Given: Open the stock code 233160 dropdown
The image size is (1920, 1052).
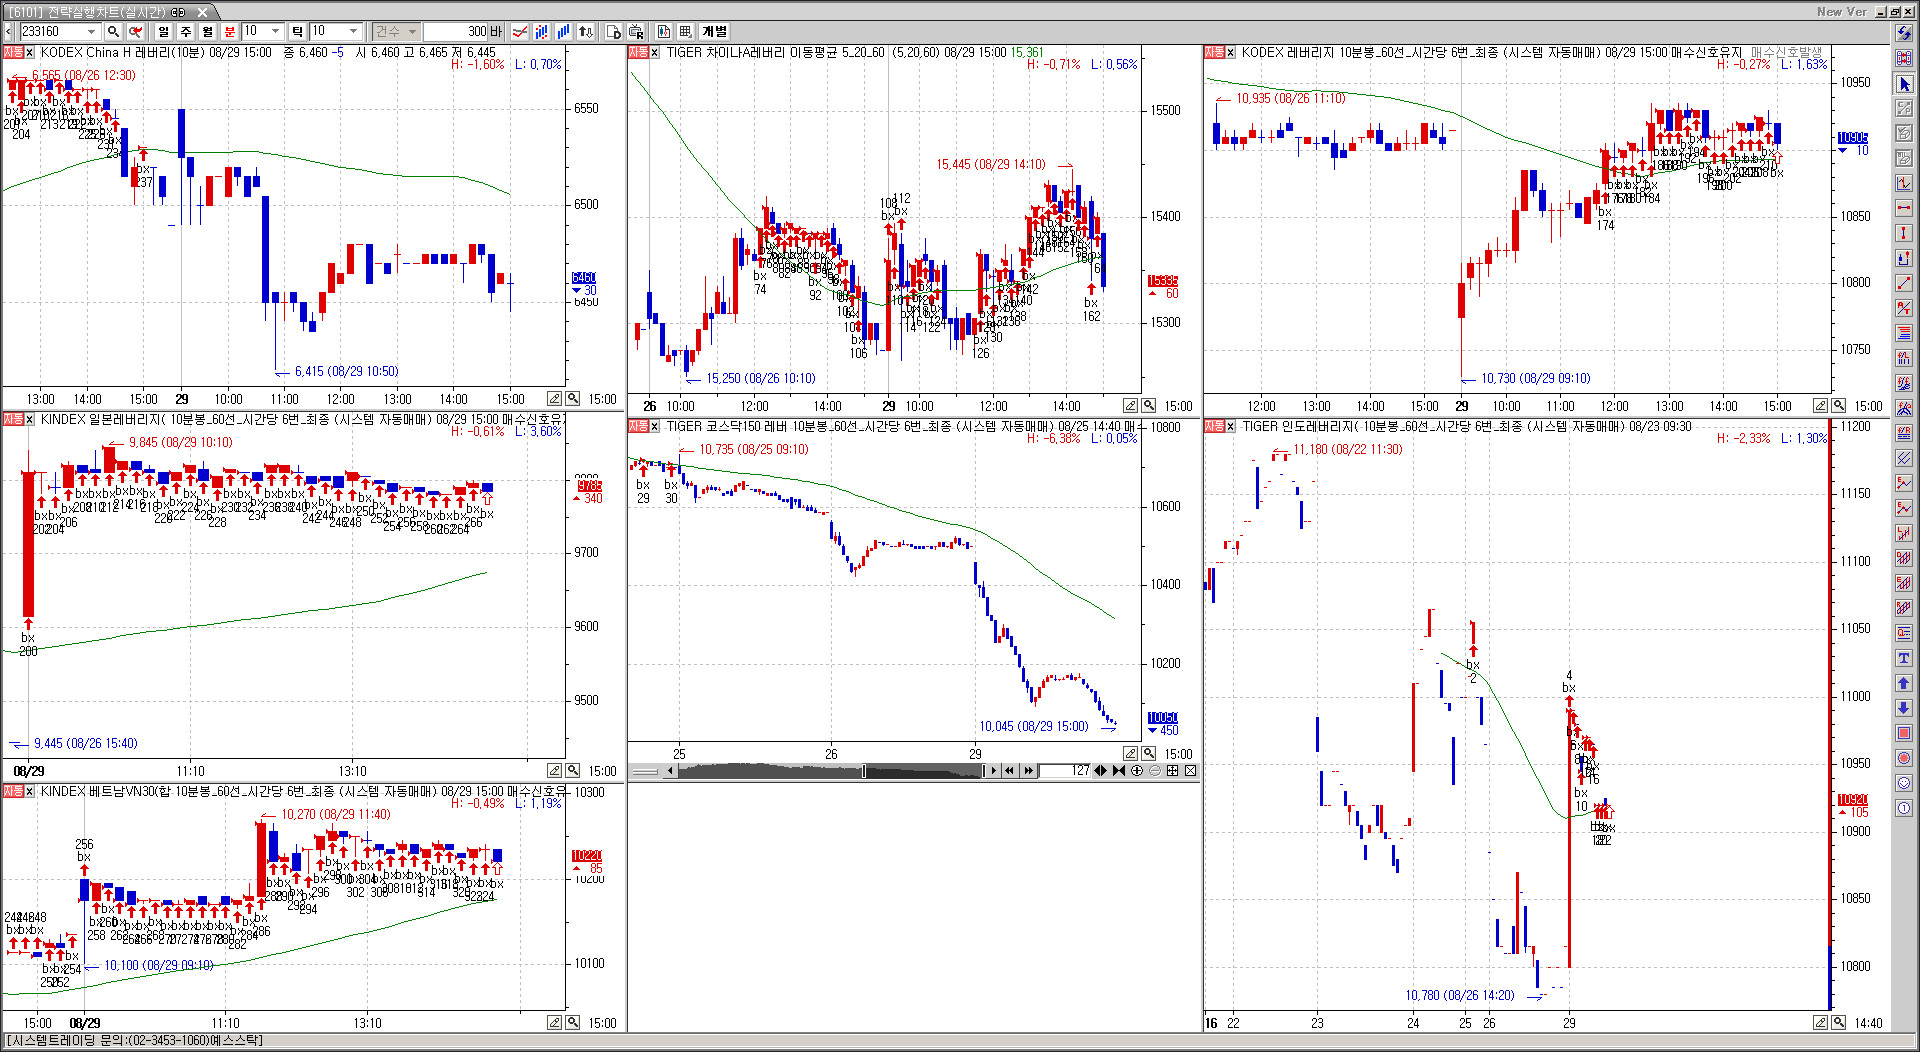Looking at the screenshot, I should 91,32.
